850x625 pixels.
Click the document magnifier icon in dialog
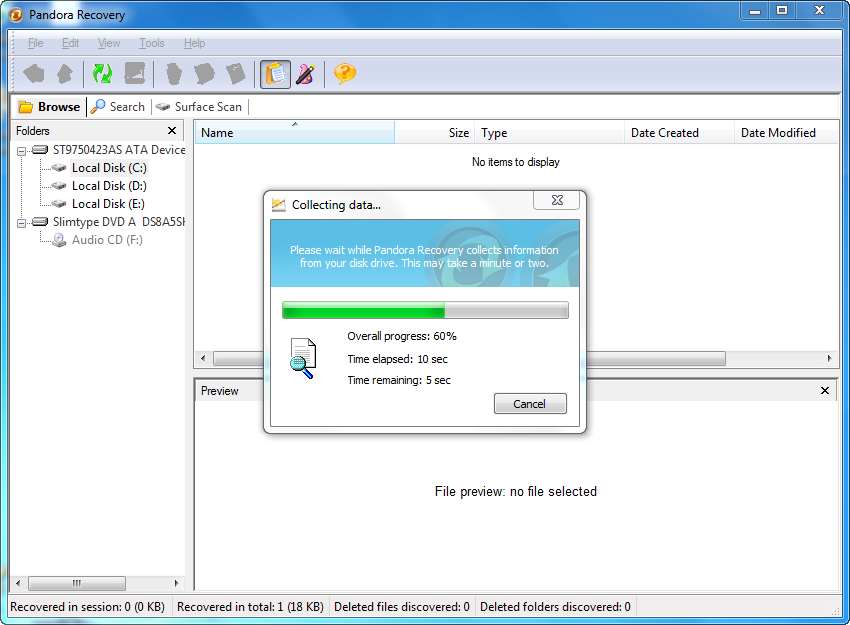tap(302, 358)
